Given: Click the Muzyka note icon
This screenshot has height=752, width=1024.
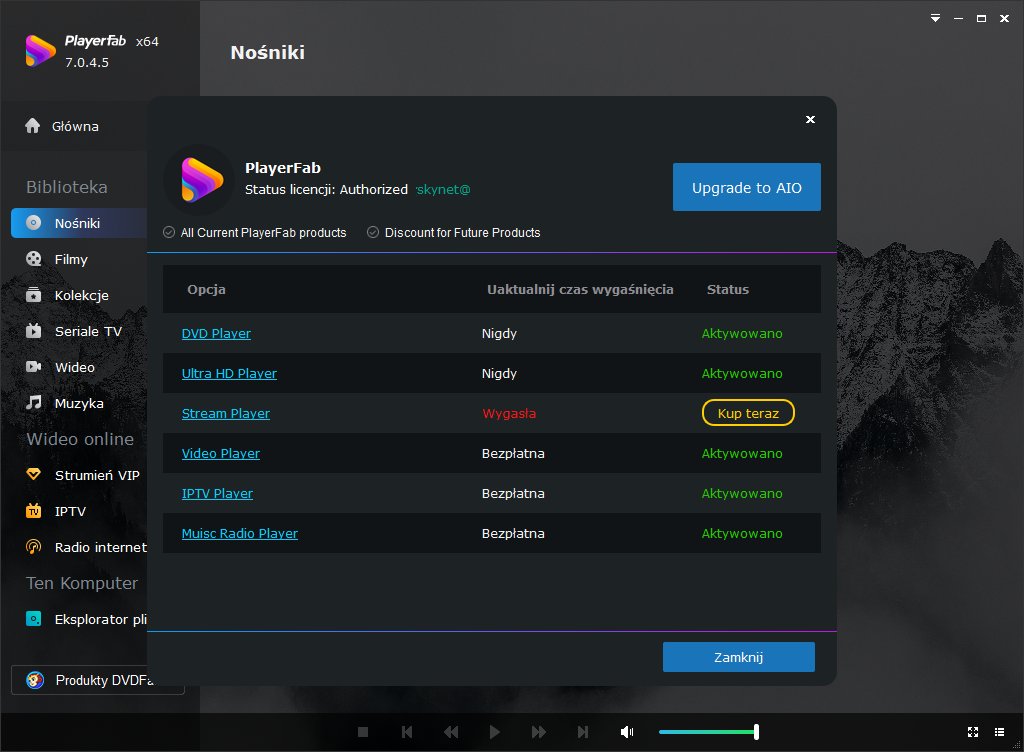Looking at the screenshot, I should (33, 403).
